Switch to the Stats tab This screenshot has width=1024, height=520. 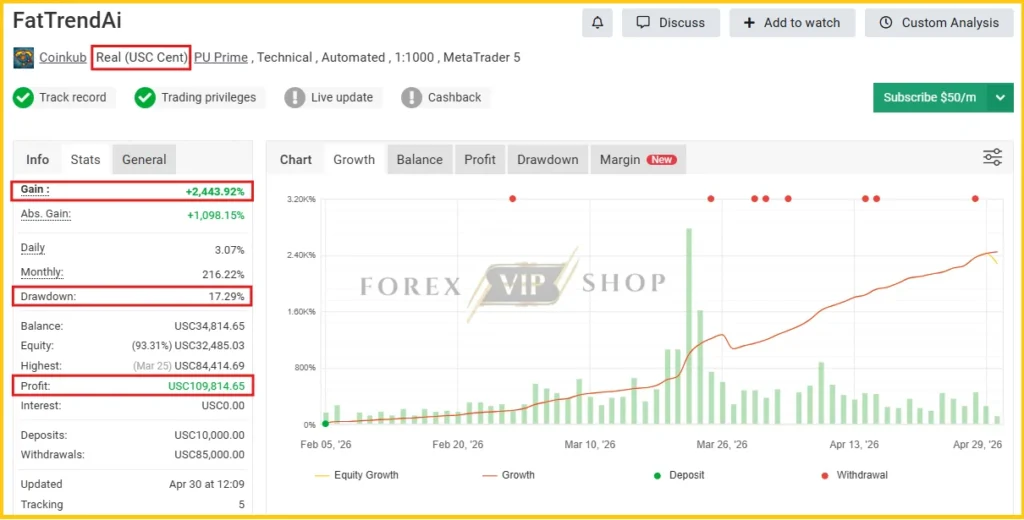(x=86, y=159)
